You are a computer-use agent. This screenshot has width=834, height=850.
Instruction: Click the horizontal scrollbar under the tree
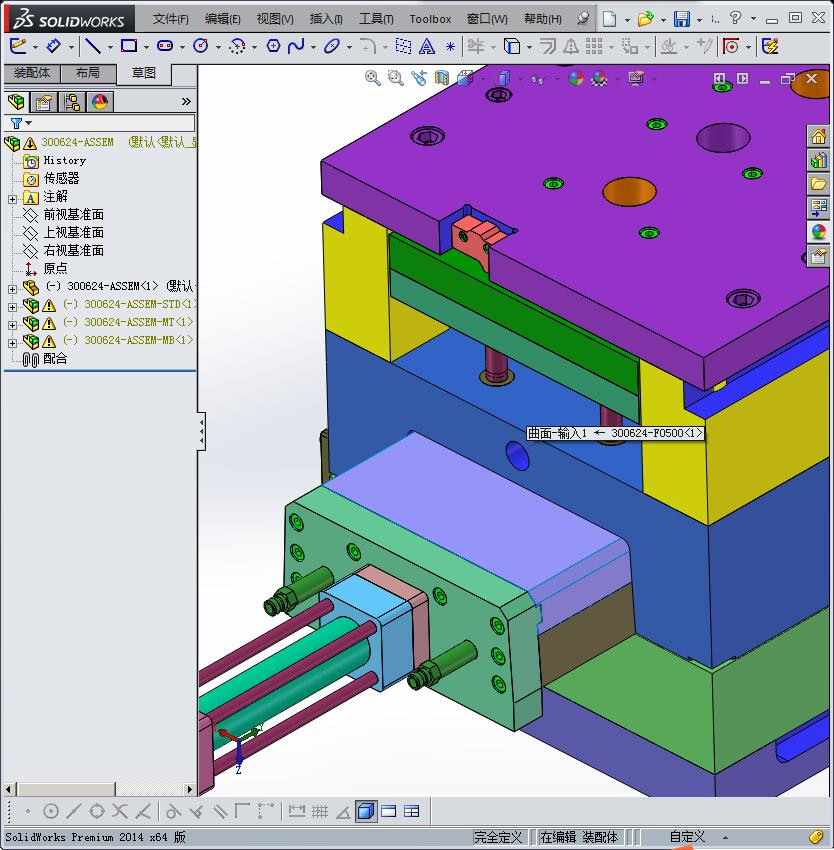100,789
